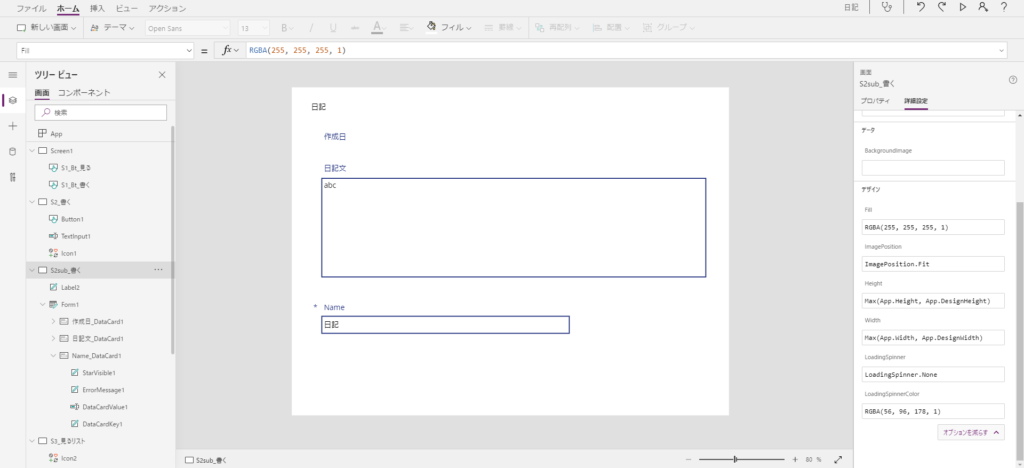
Task: Click the share user icon
Action: coord(983,8)
